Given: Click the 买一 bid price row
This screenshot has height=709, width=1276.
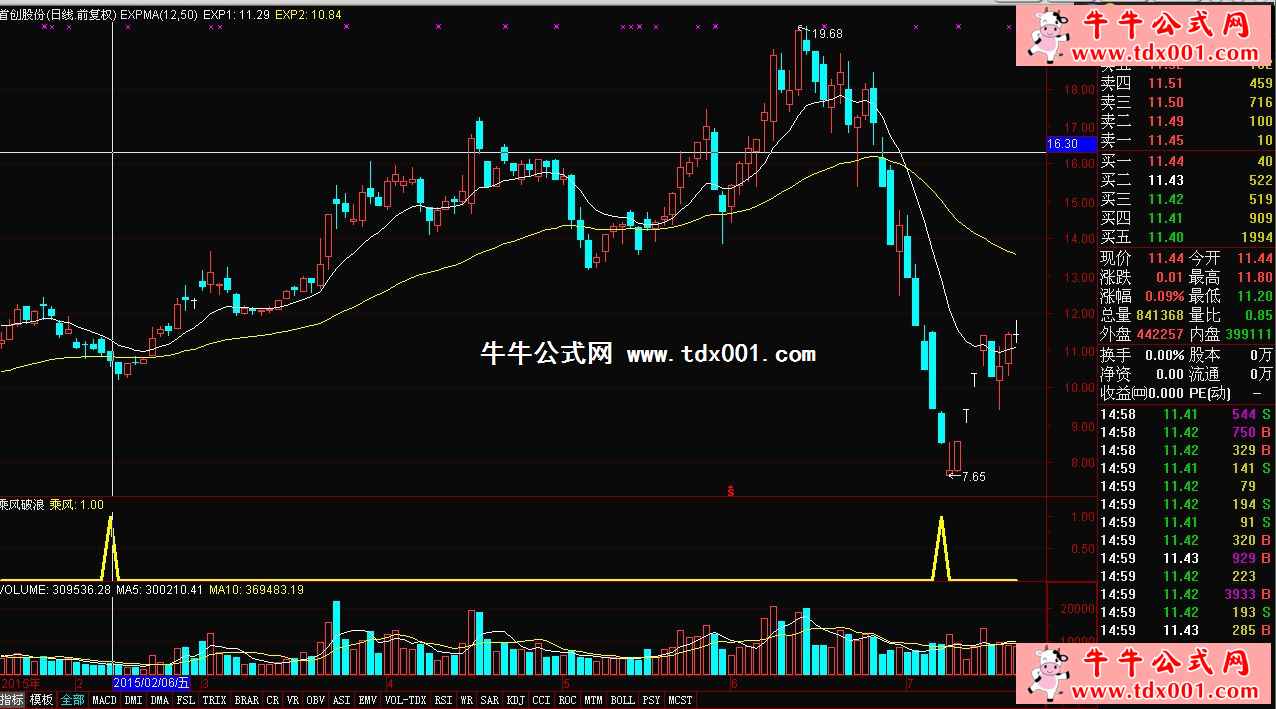Looking at the screenshot, I should click(x=1186, y=161).
